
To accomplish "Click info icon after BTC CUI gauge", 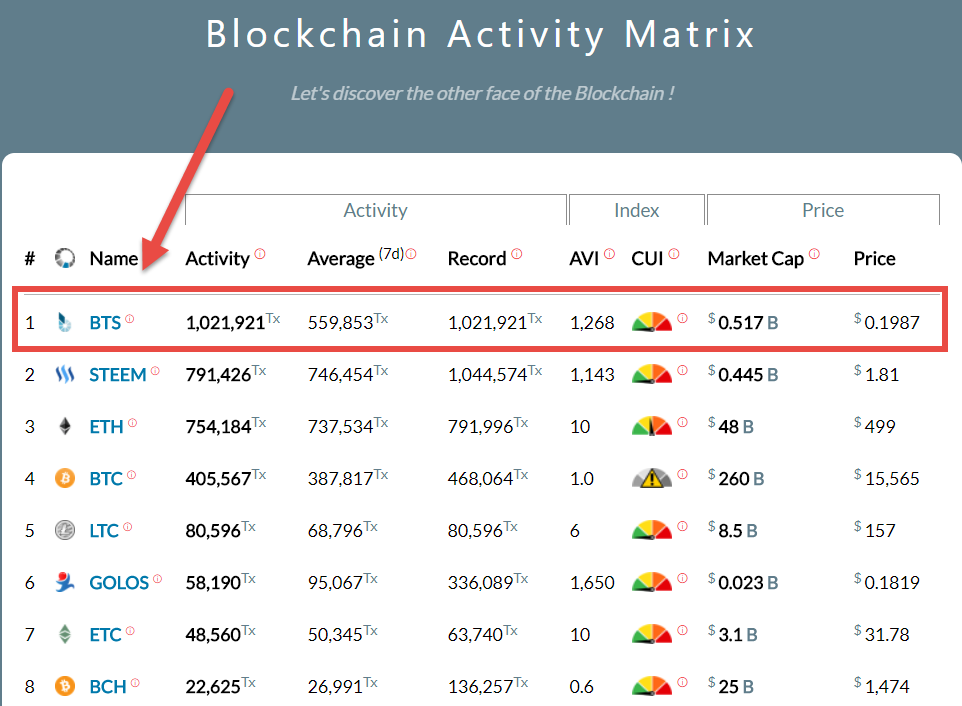I will pos(682,474).
